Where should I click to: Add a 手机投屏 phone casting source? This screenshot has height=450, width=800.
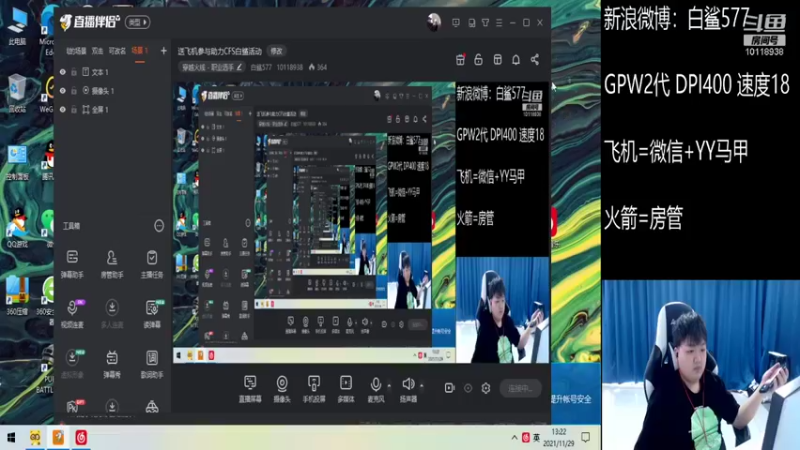[314, 389]
